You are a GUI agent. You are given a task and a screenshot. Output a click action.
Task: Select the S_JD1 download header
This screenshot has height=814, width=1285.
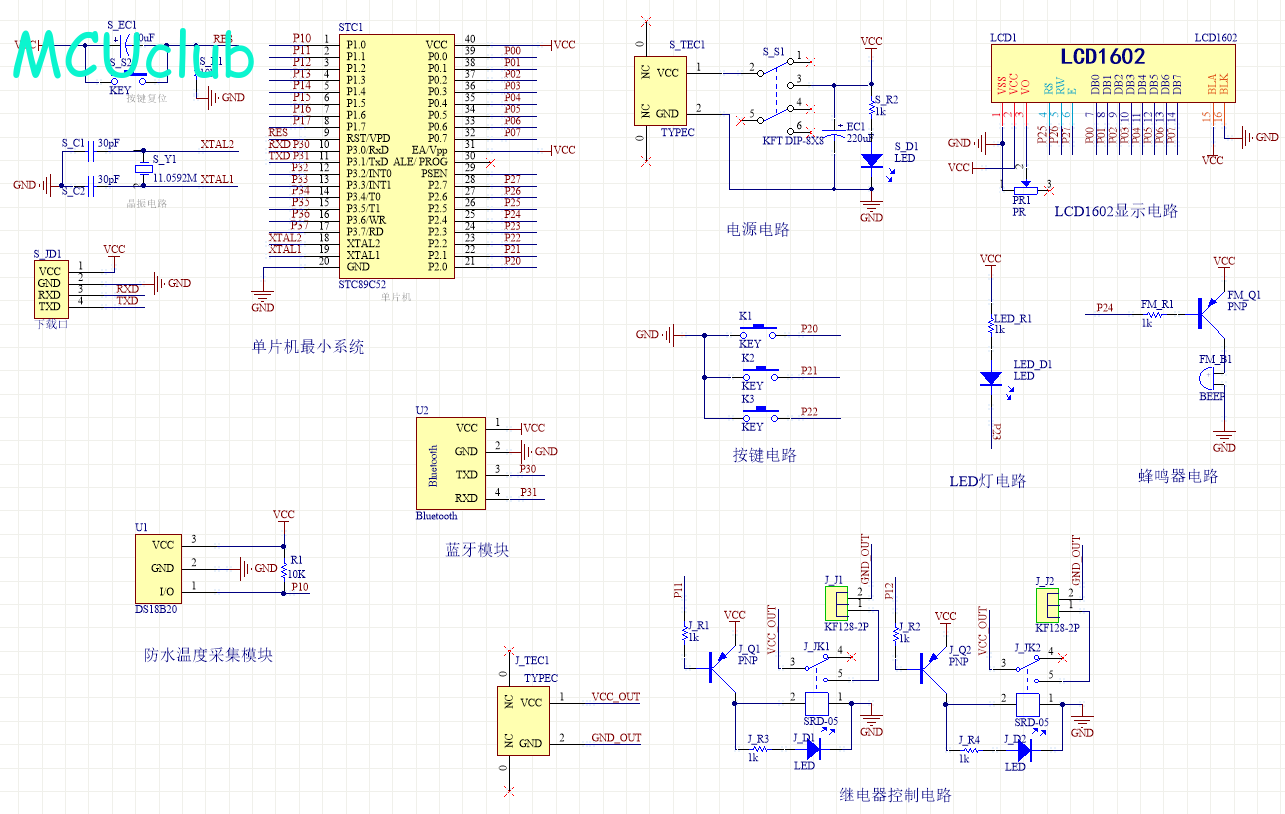[x=50, y=288]
